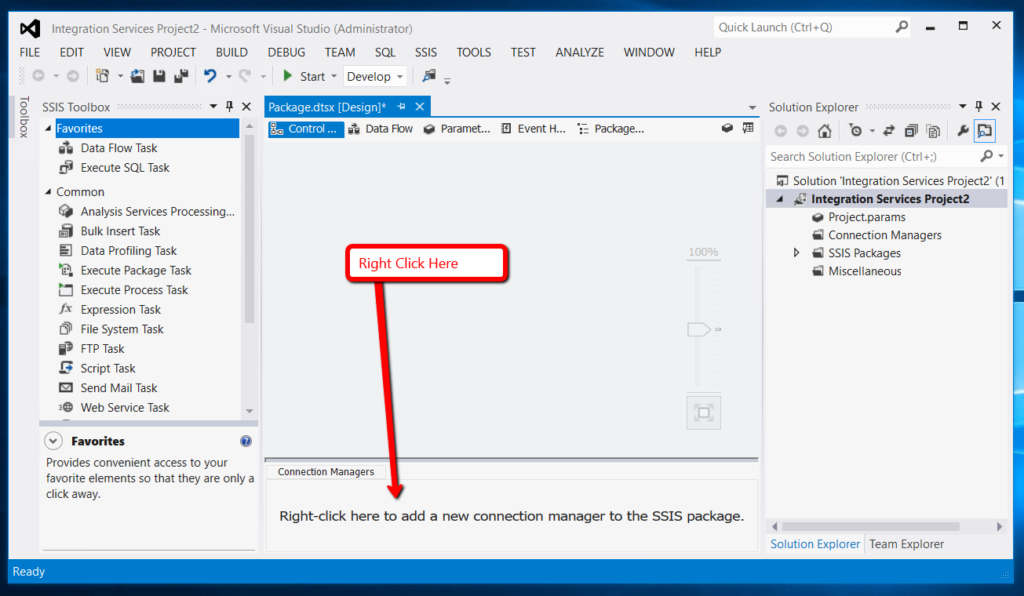This screenshot has width=1024, height=596.
Task: Open the Develop configuration dropdown
Action: pyautogui.click(x=376, y=76)
